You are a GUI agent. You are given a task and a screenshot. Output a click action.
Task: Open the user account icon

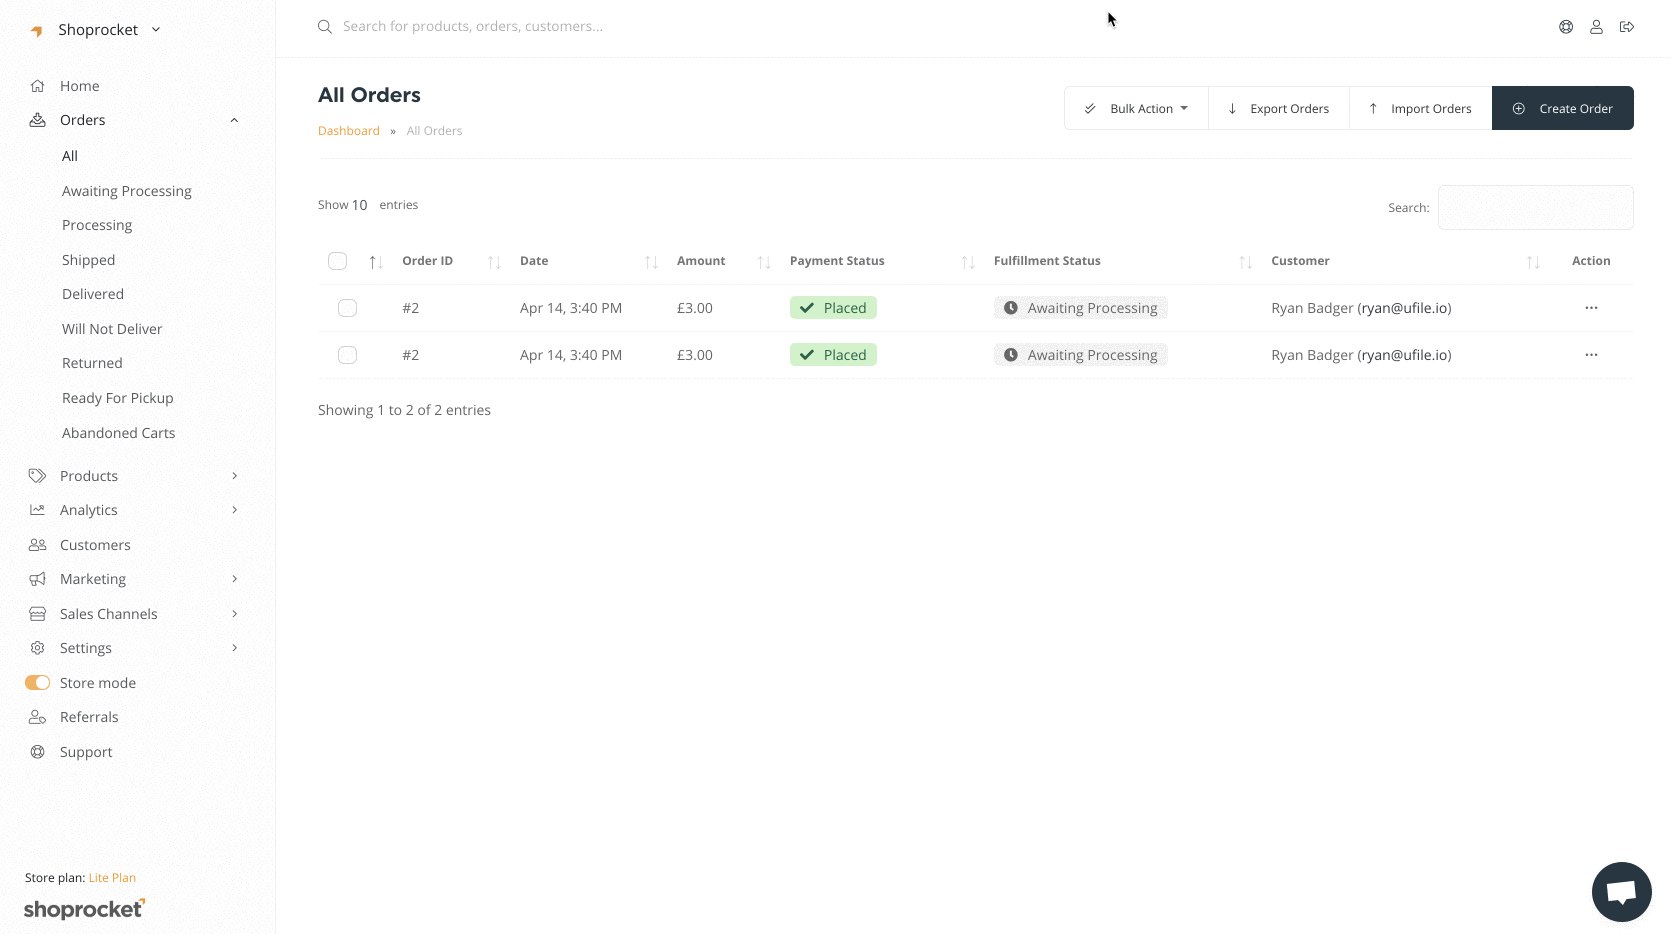(1596, 27)
